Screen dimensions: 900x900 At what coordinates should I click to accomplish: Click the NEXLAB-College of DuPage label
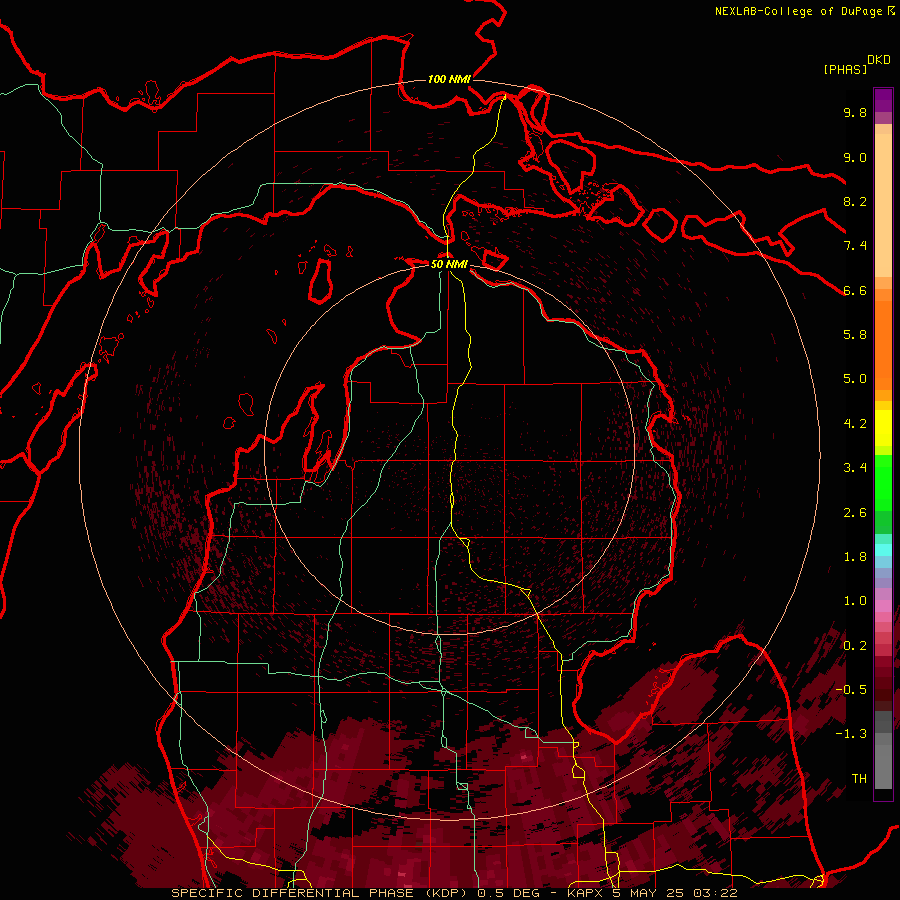798,11
